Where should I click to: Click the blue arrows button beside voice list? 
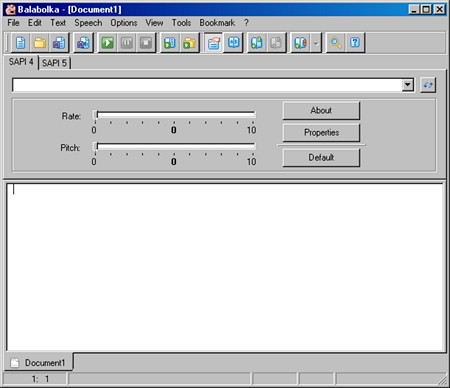428,85
